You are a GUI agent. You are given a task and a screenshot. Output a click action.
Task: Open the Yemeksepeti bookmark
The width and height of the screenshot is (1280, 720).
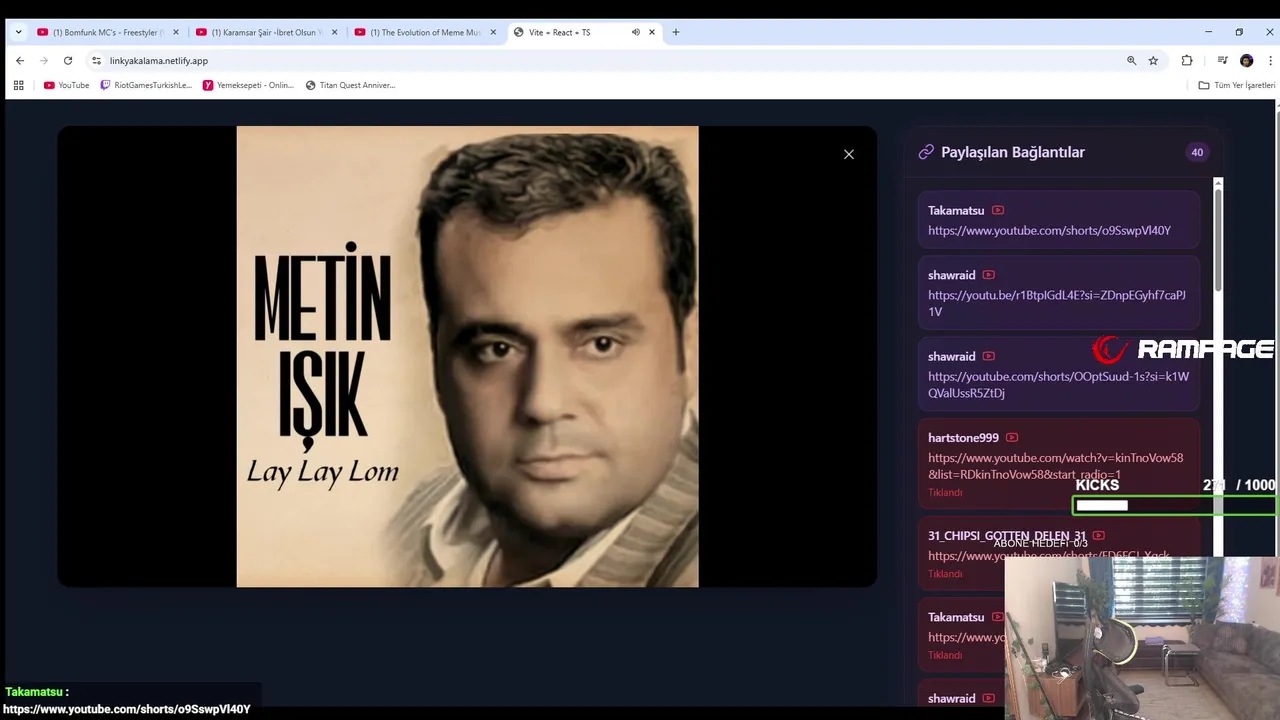[249, 85]
